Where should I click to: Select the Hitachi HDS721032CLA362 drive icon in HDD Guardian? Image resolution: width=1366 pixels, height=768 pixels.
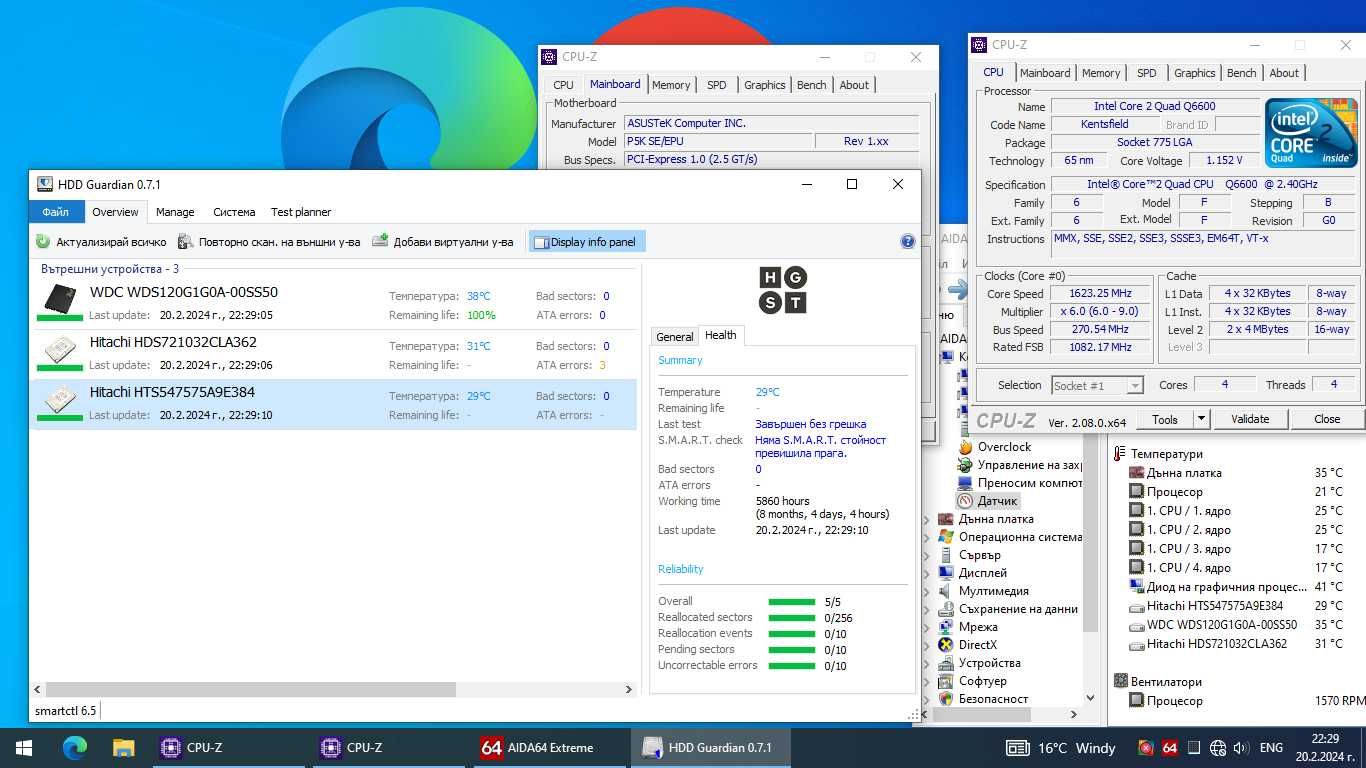[x=60, y=349]
